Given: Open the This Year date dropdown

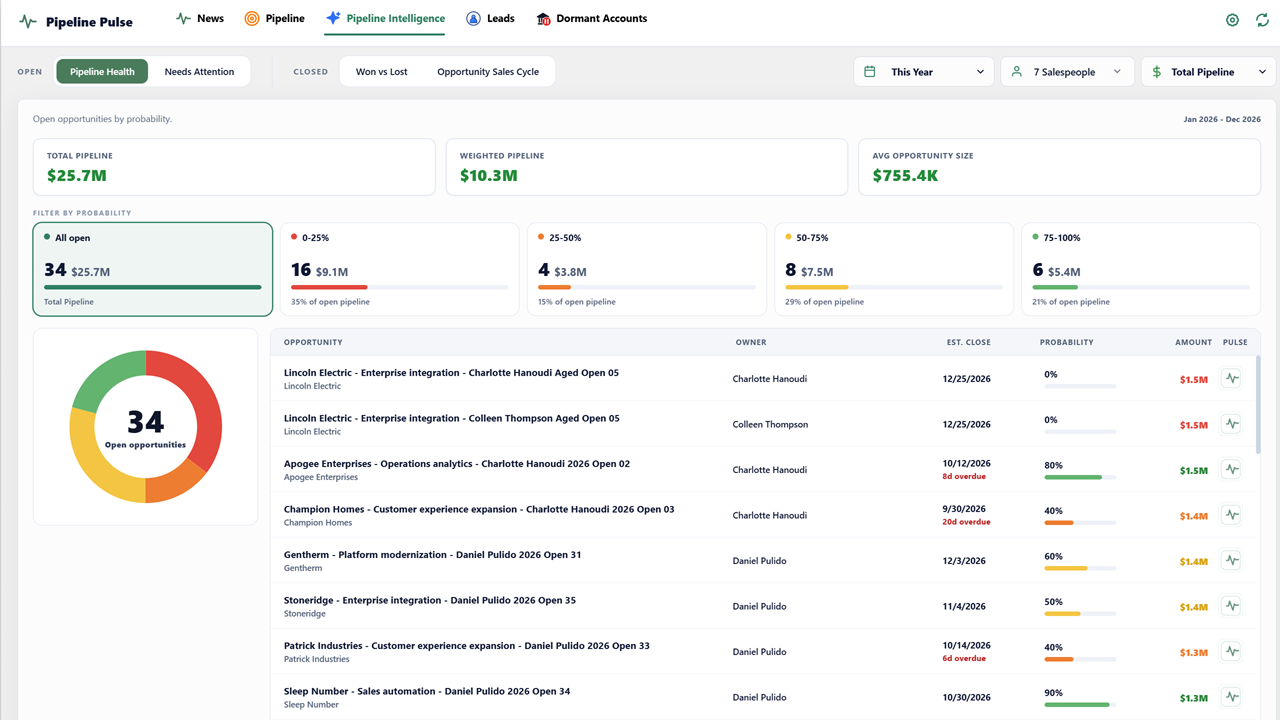Looking at the screenshot, I should (x=924, y=72).
